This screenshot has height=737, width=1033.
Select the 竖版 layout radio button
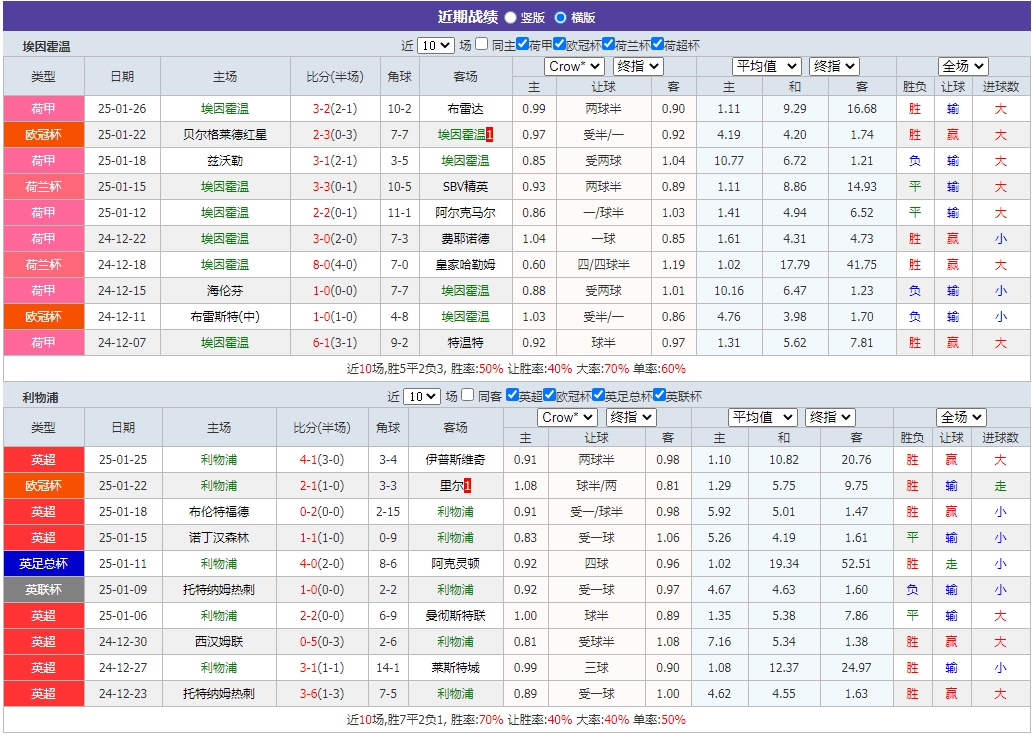(x=510, y=16)
